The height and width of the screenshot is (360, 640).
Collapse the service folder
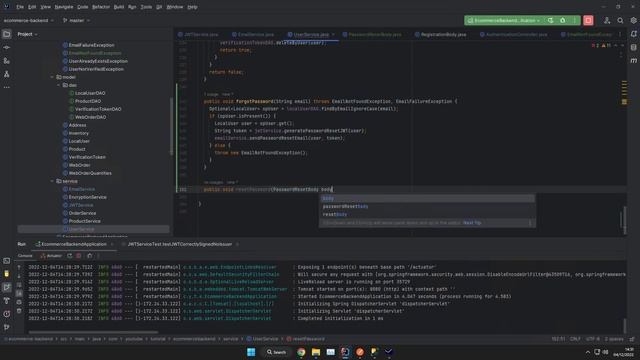pos(52,181)
